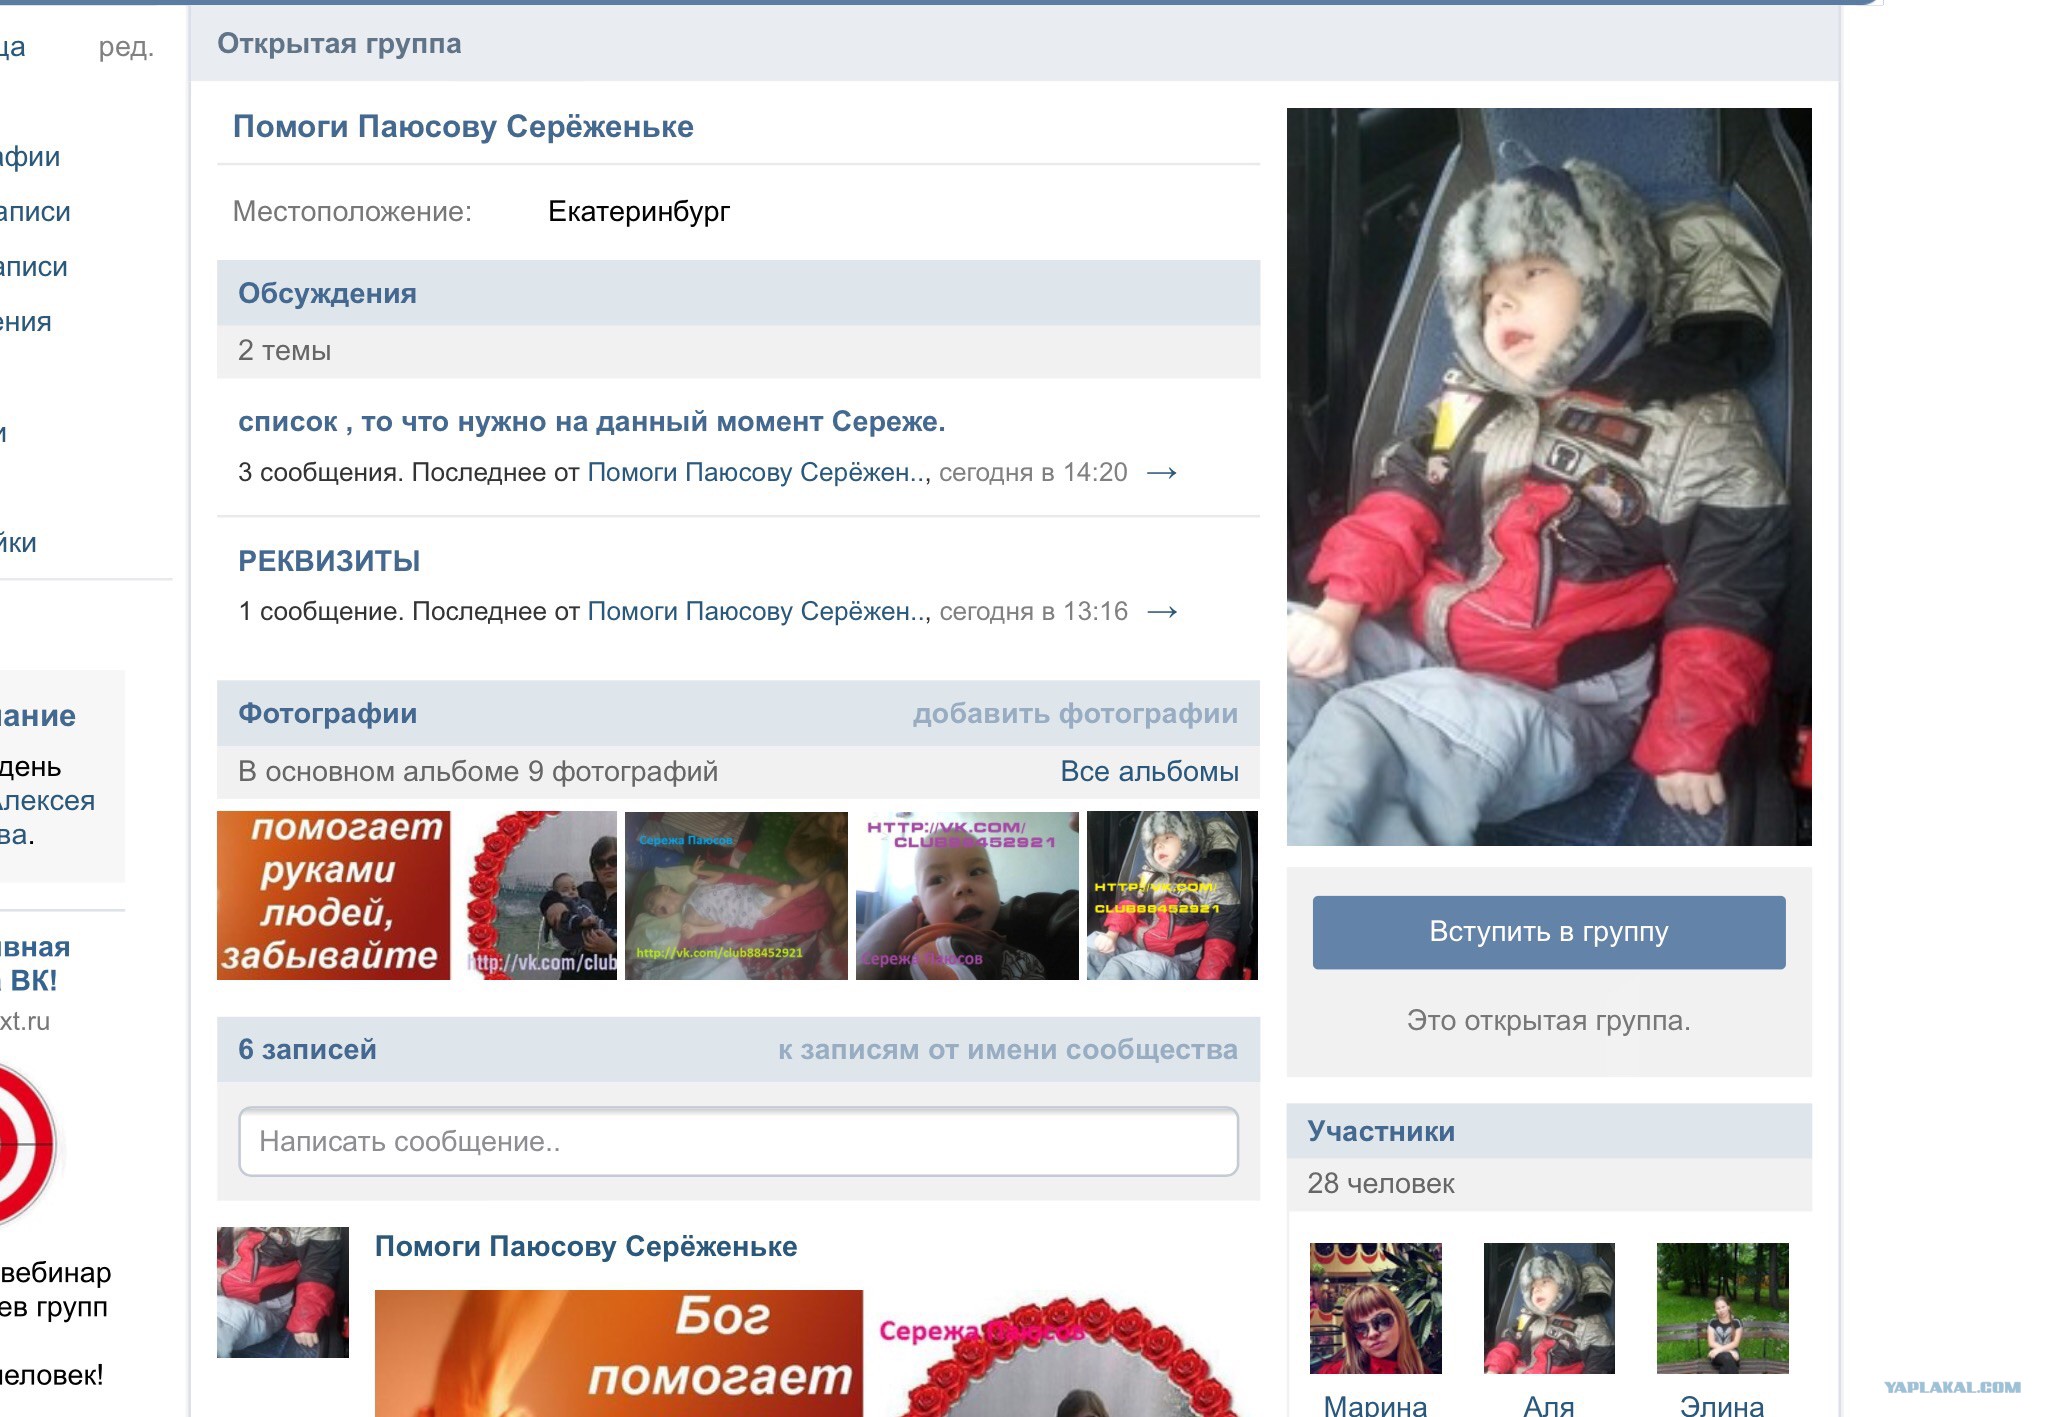Click the member name 'Элина'
The width and height of the screenshot is (2047, 1417).
coord(1722,1405)
